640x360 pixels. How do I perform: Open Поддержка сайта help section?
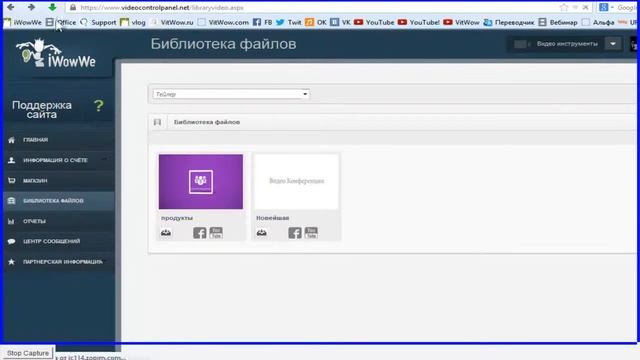(42, 109)
